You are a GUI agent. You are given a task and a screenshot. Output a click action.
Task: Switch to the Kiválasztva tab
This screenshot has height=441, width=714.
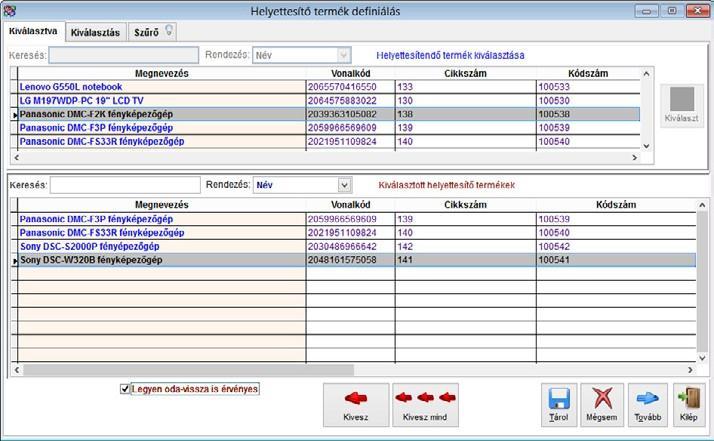[33, 31]
